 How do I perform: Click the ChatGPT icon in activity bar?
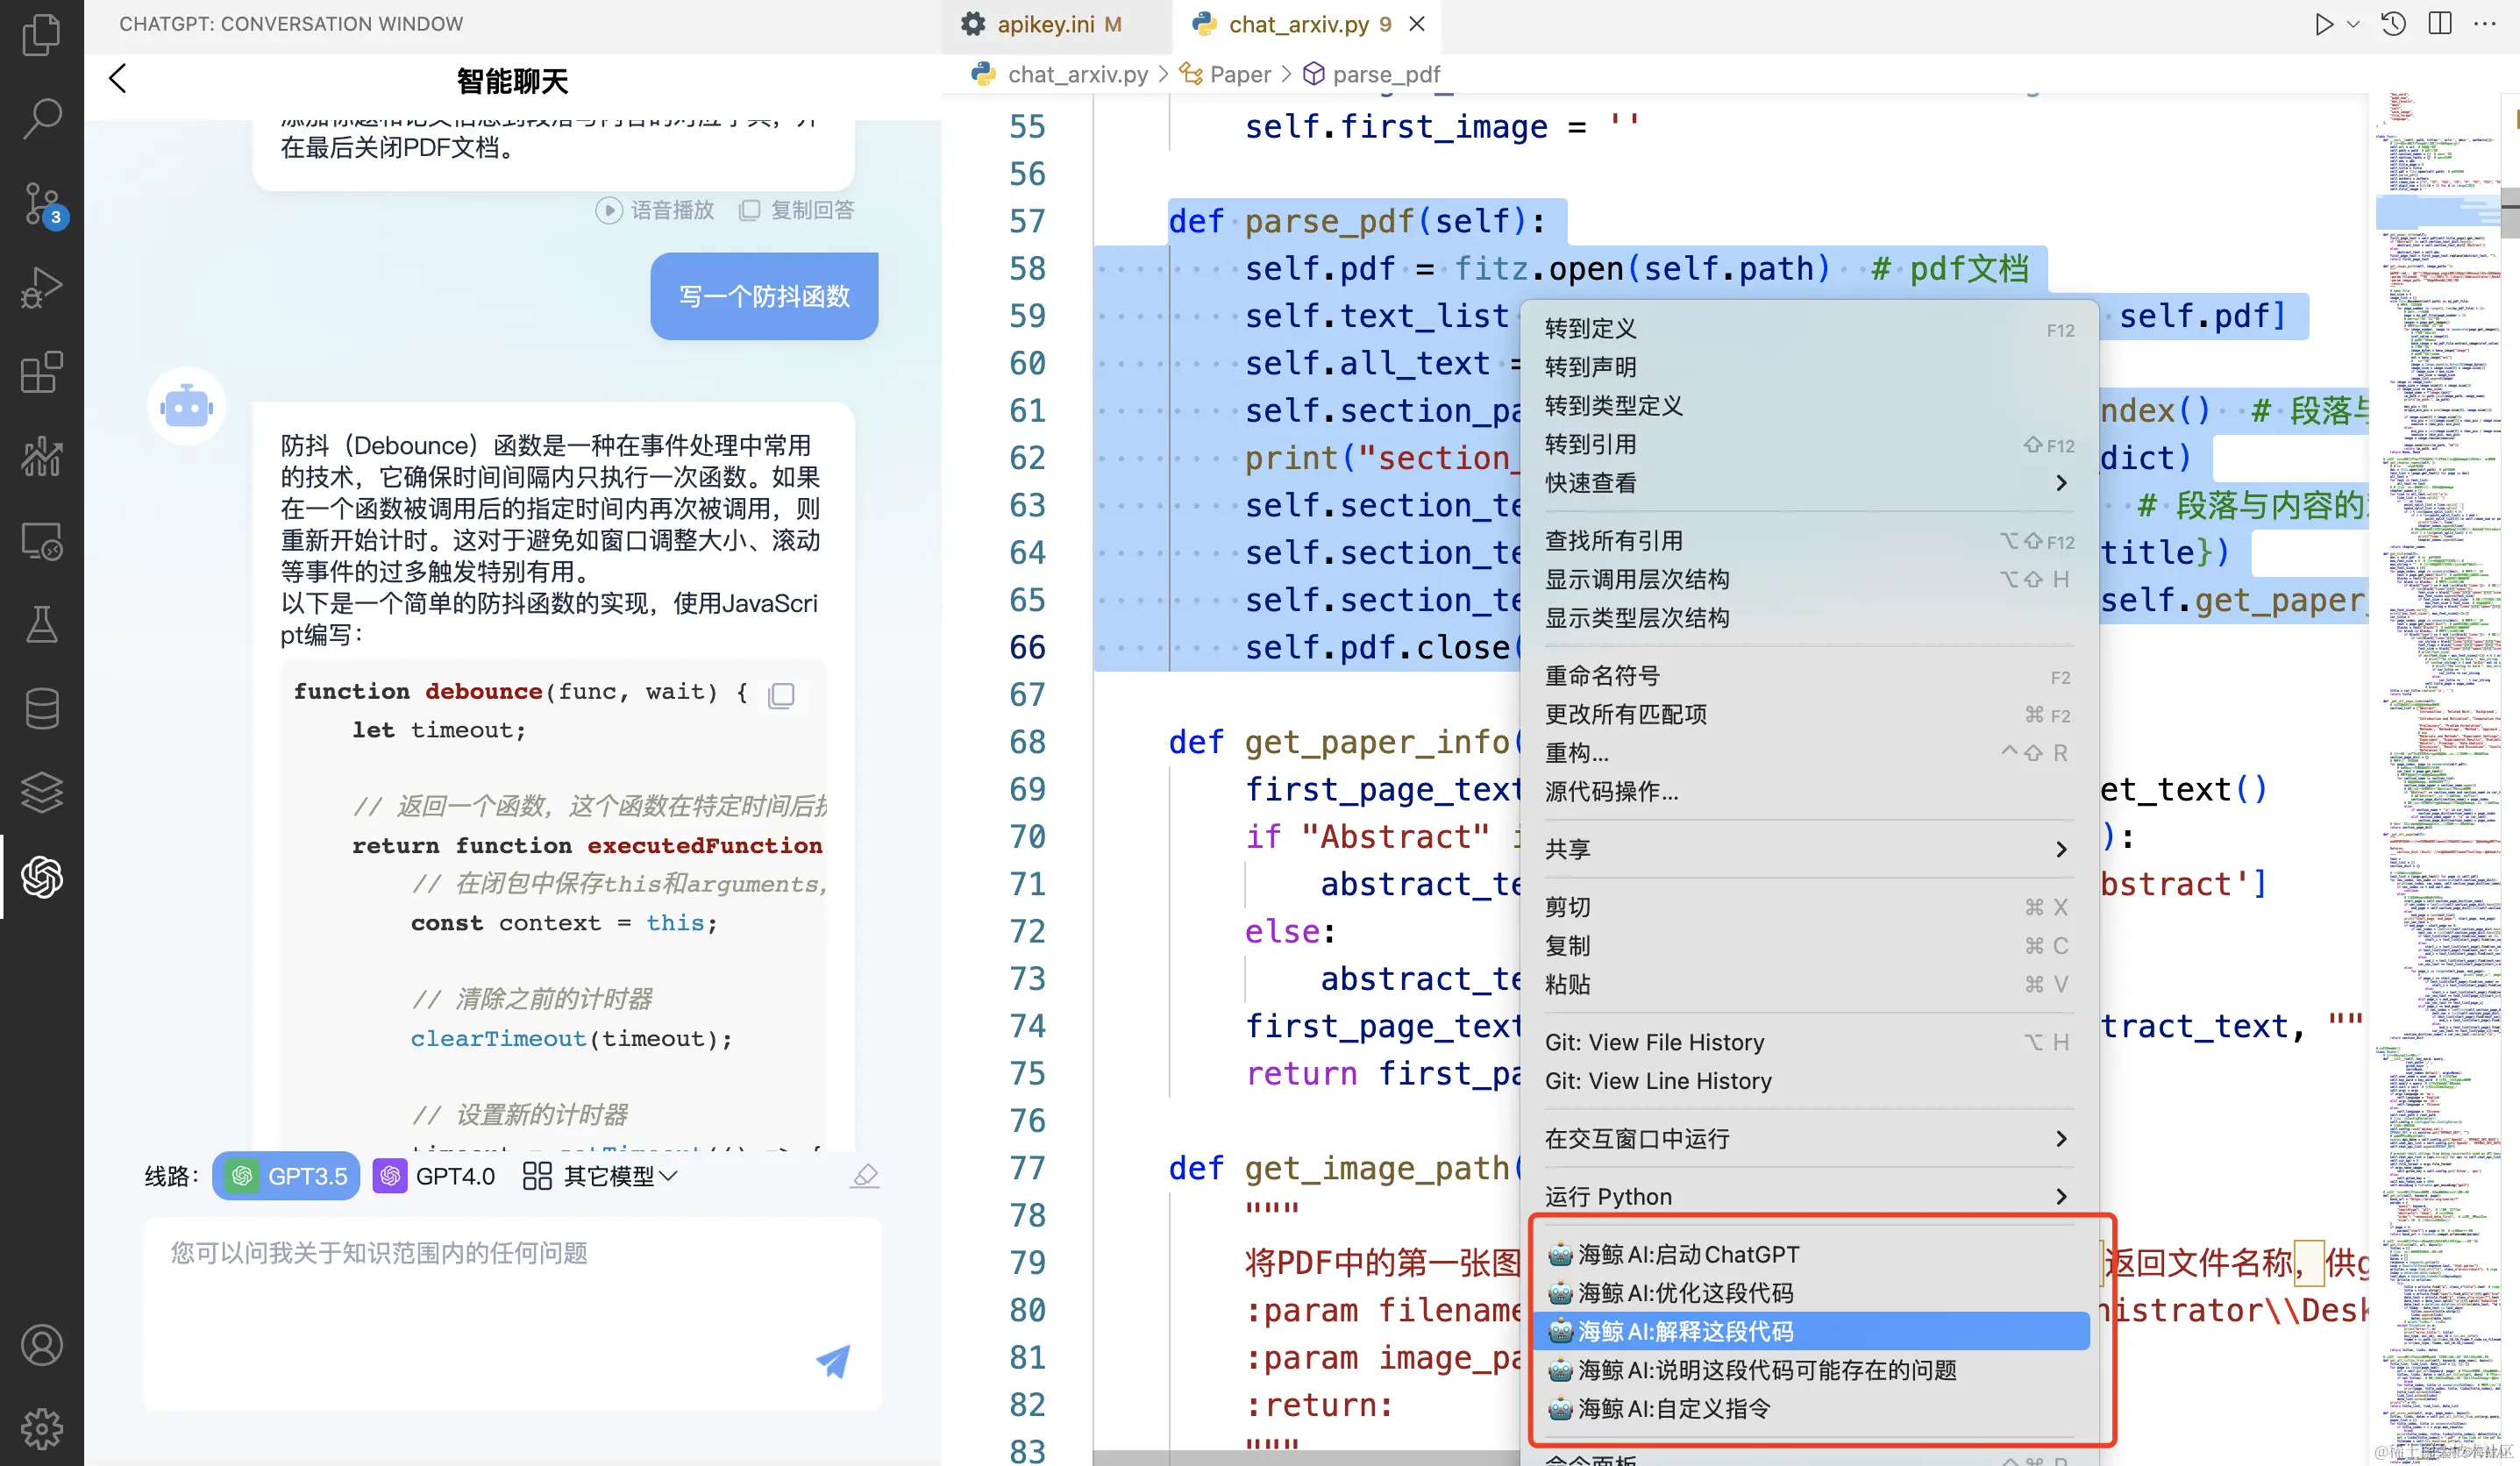click(41, 876)
